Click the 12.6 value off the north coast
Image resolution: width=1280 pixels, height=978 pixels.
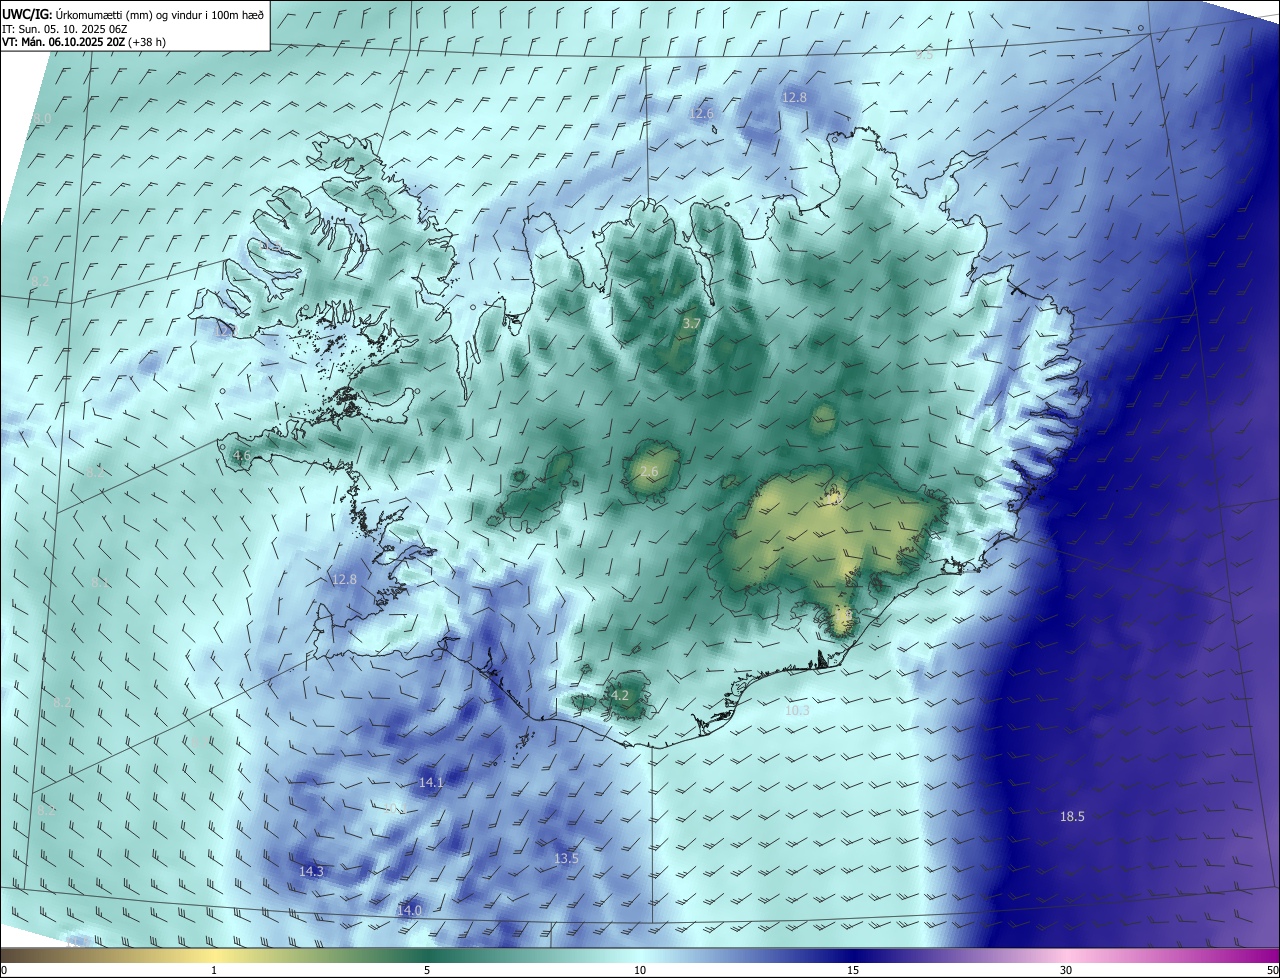pos(702,114)
